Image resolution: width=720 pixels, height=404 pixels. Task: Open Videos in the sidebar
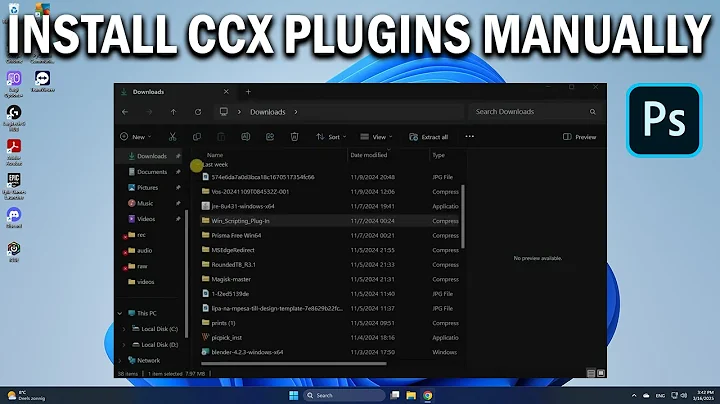click(x=141, y=219)
